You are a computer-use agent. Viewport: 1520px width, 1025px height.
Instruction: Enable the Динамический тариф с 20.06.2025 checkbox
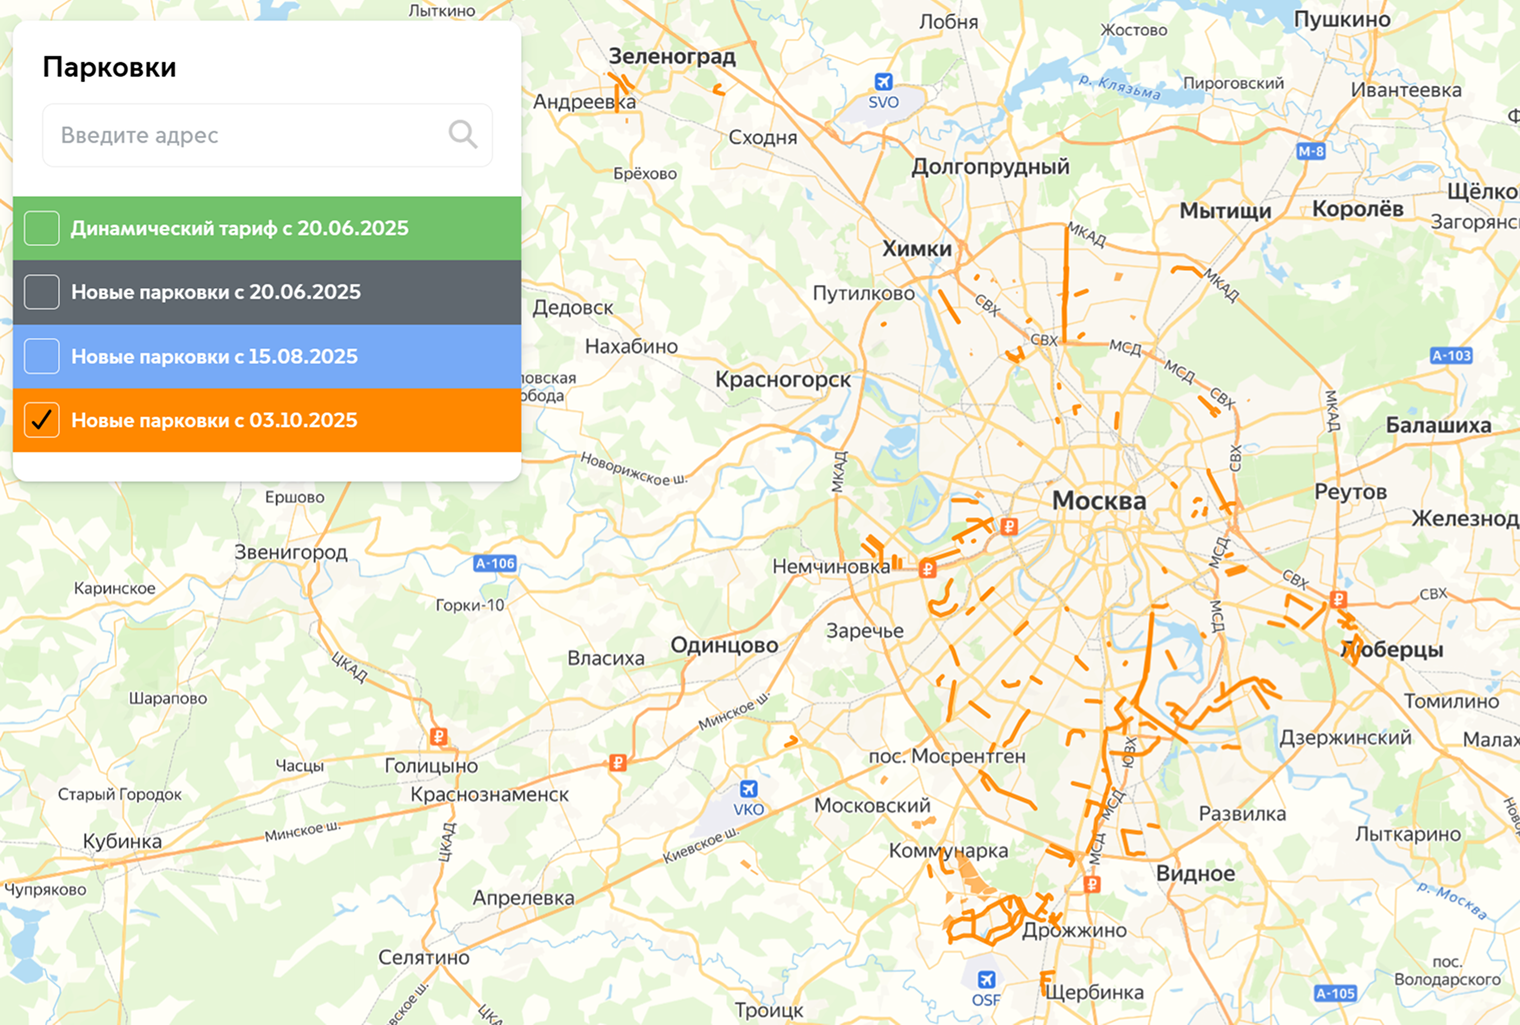[42, 228]
